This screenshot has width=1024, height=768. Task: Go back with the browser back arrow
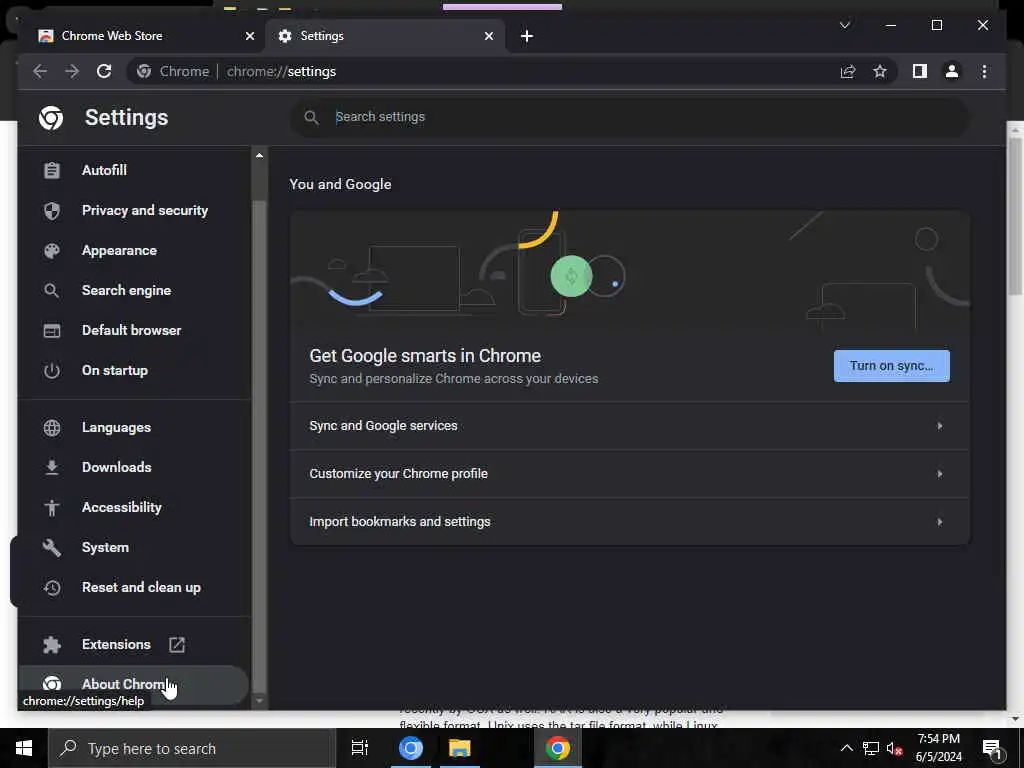40,71
